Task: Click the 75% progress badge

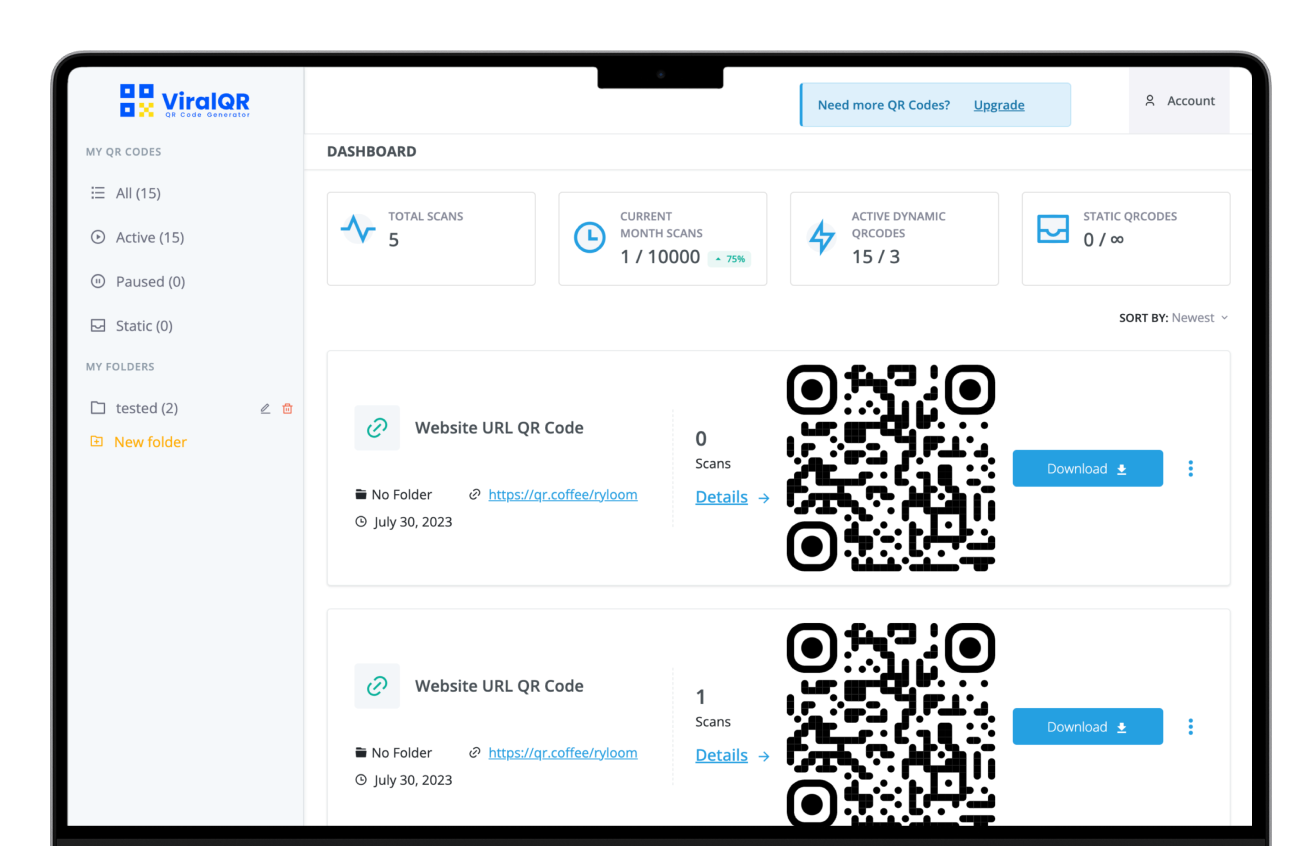Action: click(x=730, y=257)
